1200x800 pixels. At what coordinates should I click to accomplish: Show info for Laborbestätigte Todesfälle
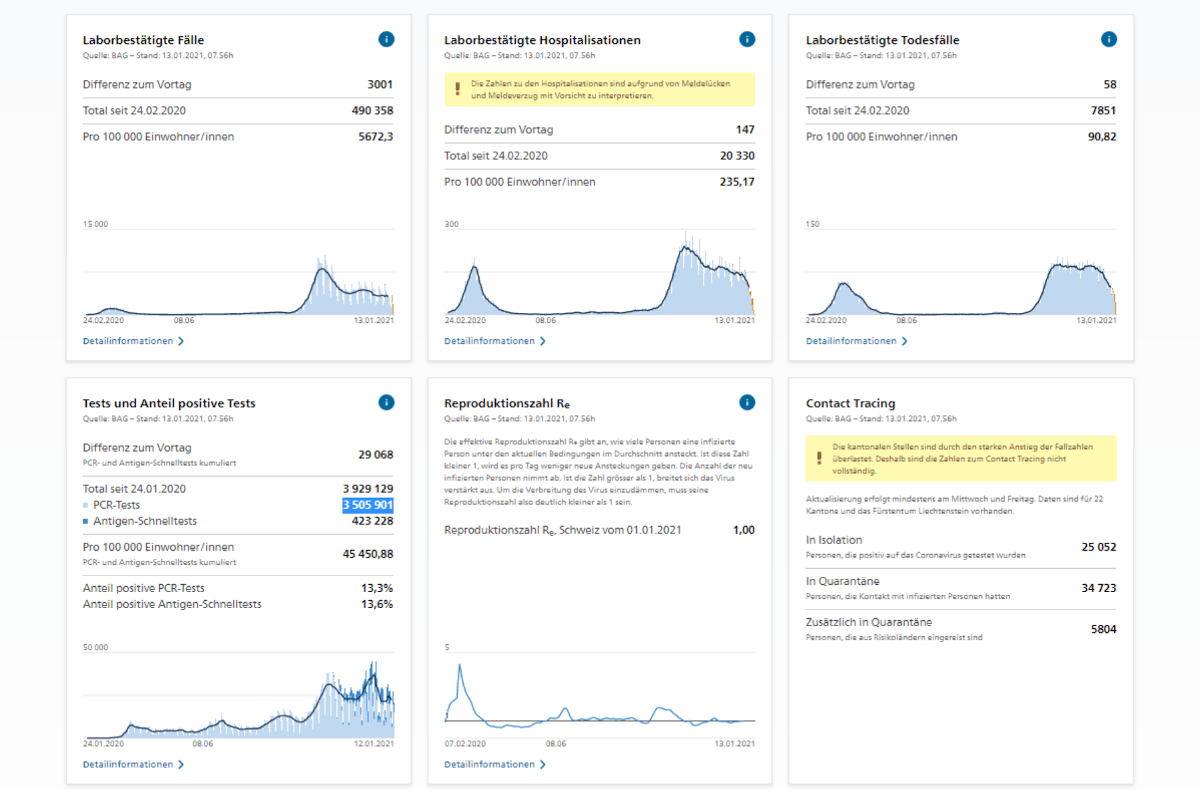click(x=1109, y=39)
